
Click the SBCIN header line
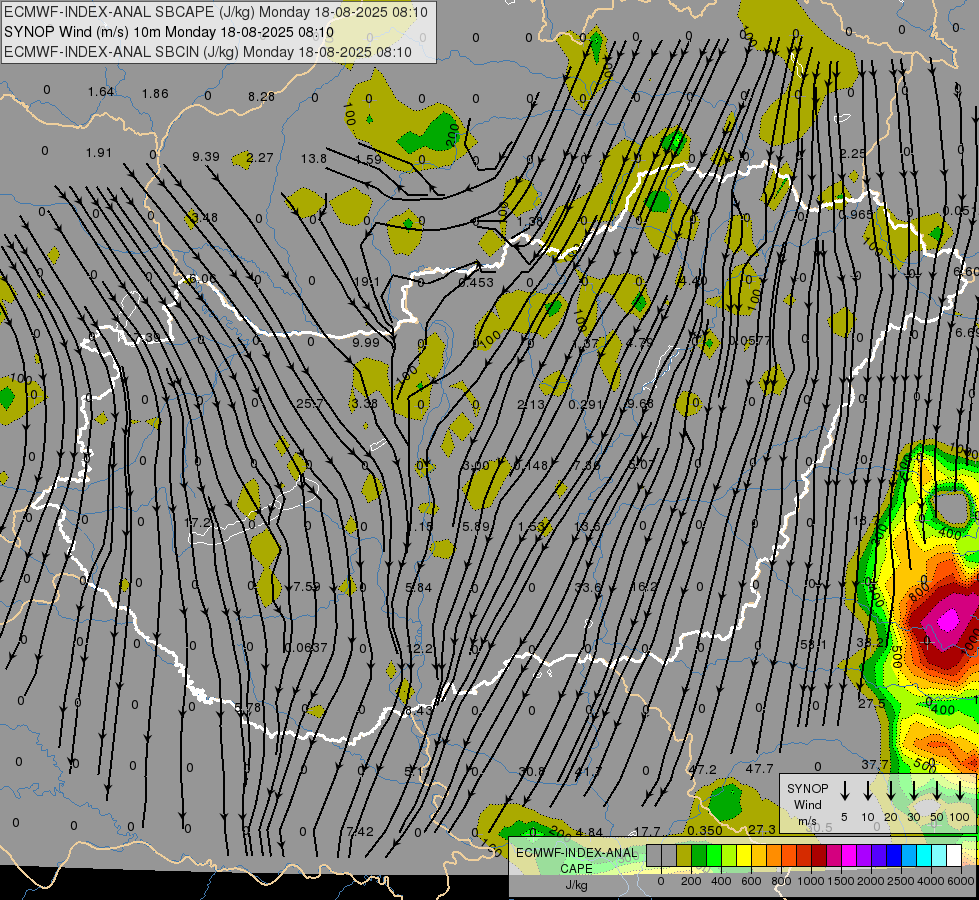(208, 52)
